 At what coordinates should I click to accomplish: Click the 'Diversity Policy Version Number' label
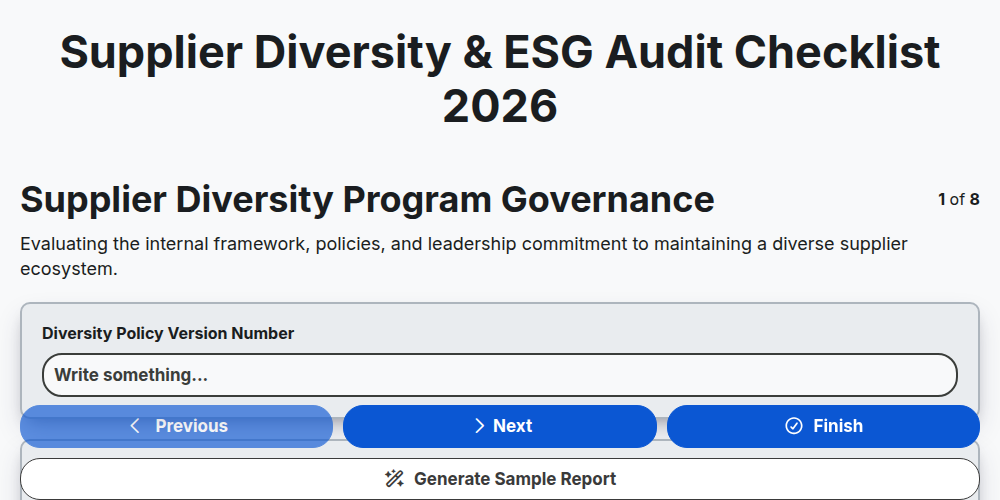coord(168,334)
